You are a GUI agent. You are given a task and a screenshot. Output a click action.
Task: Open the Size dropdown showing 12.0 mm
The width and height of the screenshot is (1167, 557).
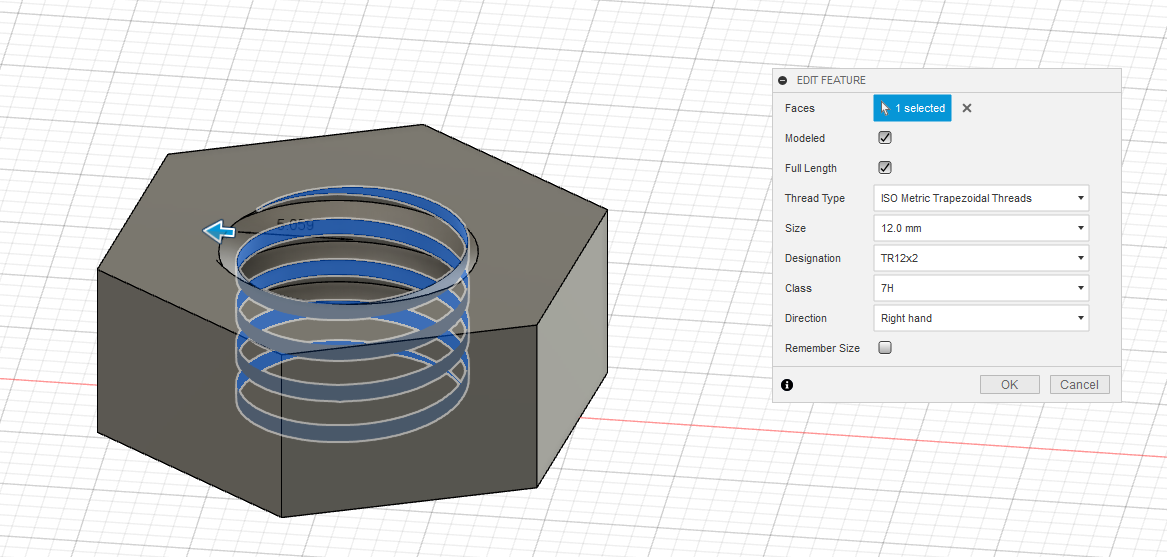click(980, 228)
